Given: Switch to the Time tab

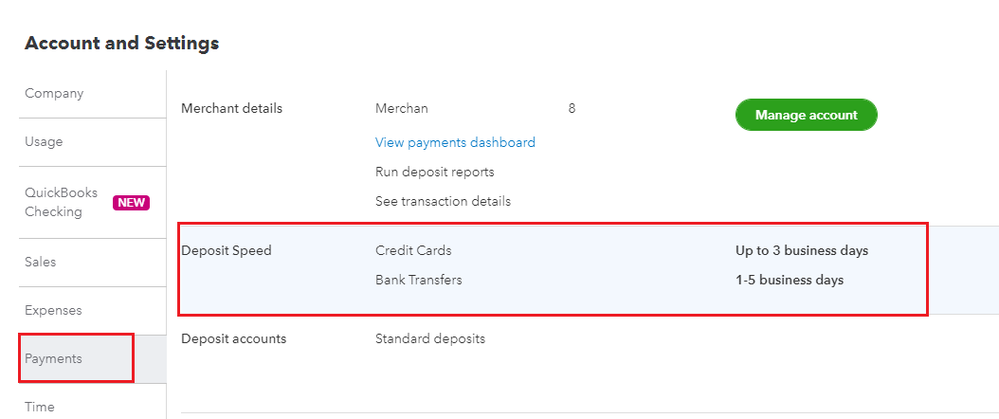Looking at the screenshot, I should [x=40, y=406].
